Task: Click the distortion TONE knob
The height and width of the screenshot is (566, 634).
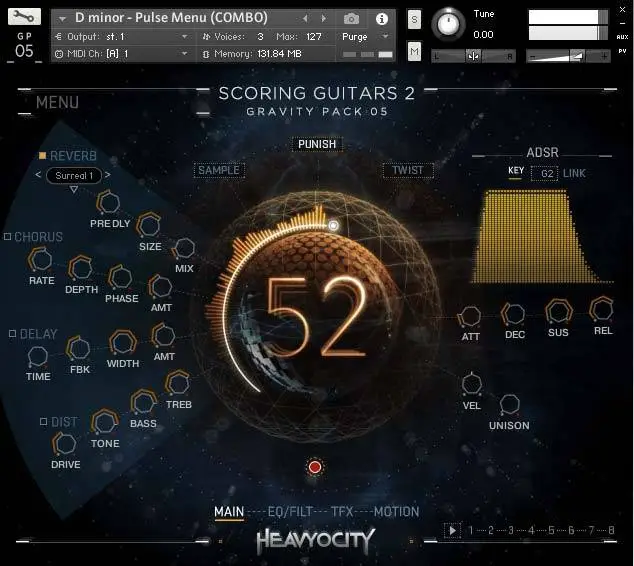Action: point(105,422)
